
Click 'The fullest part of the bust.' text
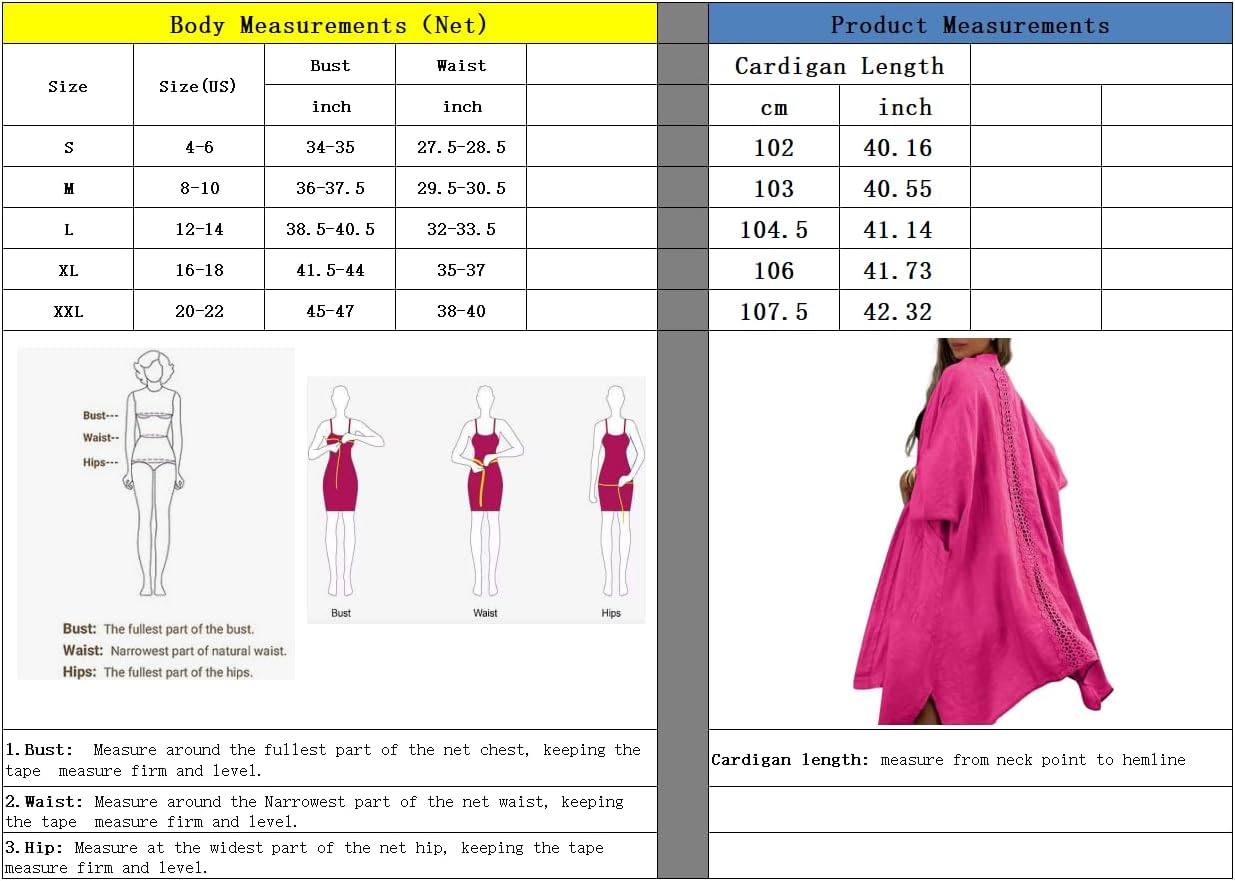point(179,629)
